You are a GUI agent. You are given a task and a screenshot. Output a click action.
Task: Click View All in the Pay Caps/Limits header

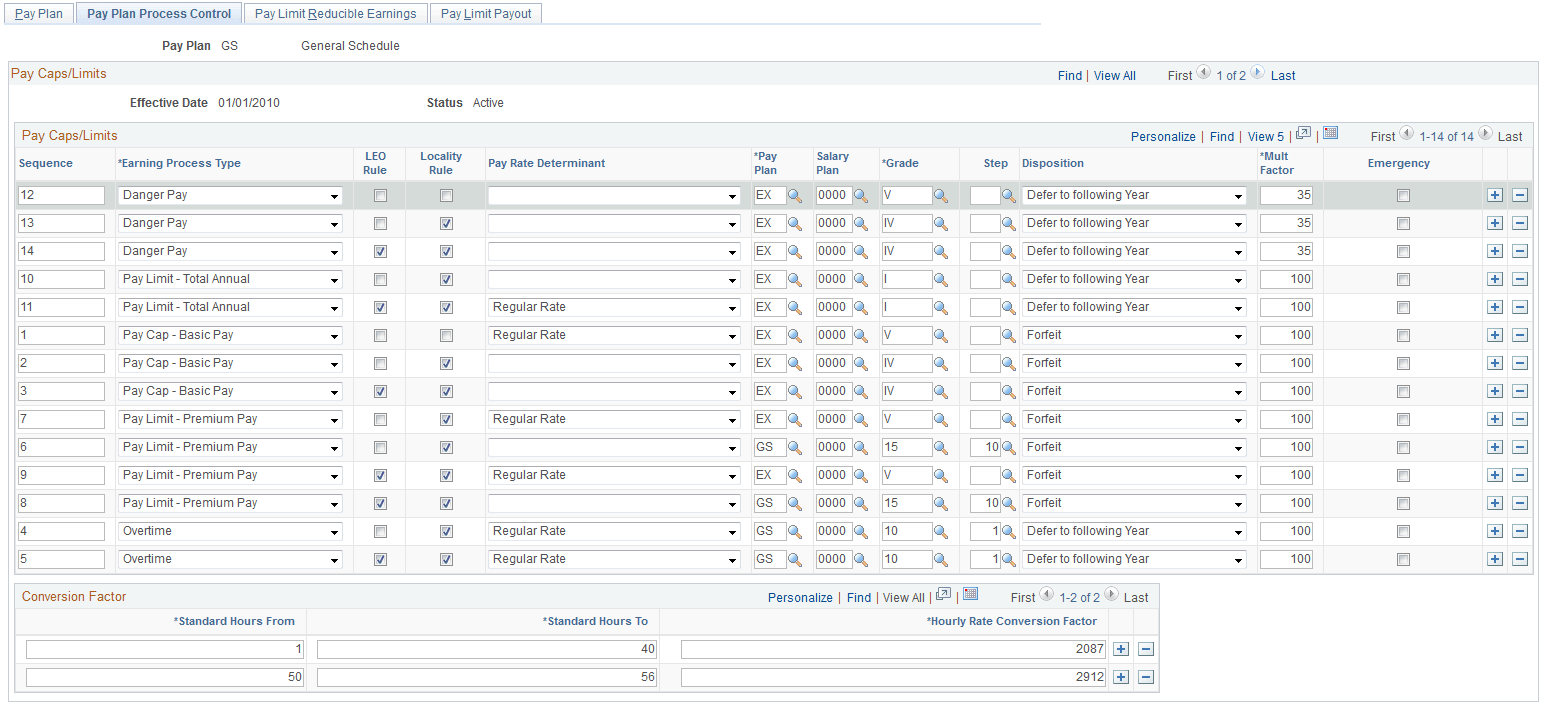click(1114, 75)
